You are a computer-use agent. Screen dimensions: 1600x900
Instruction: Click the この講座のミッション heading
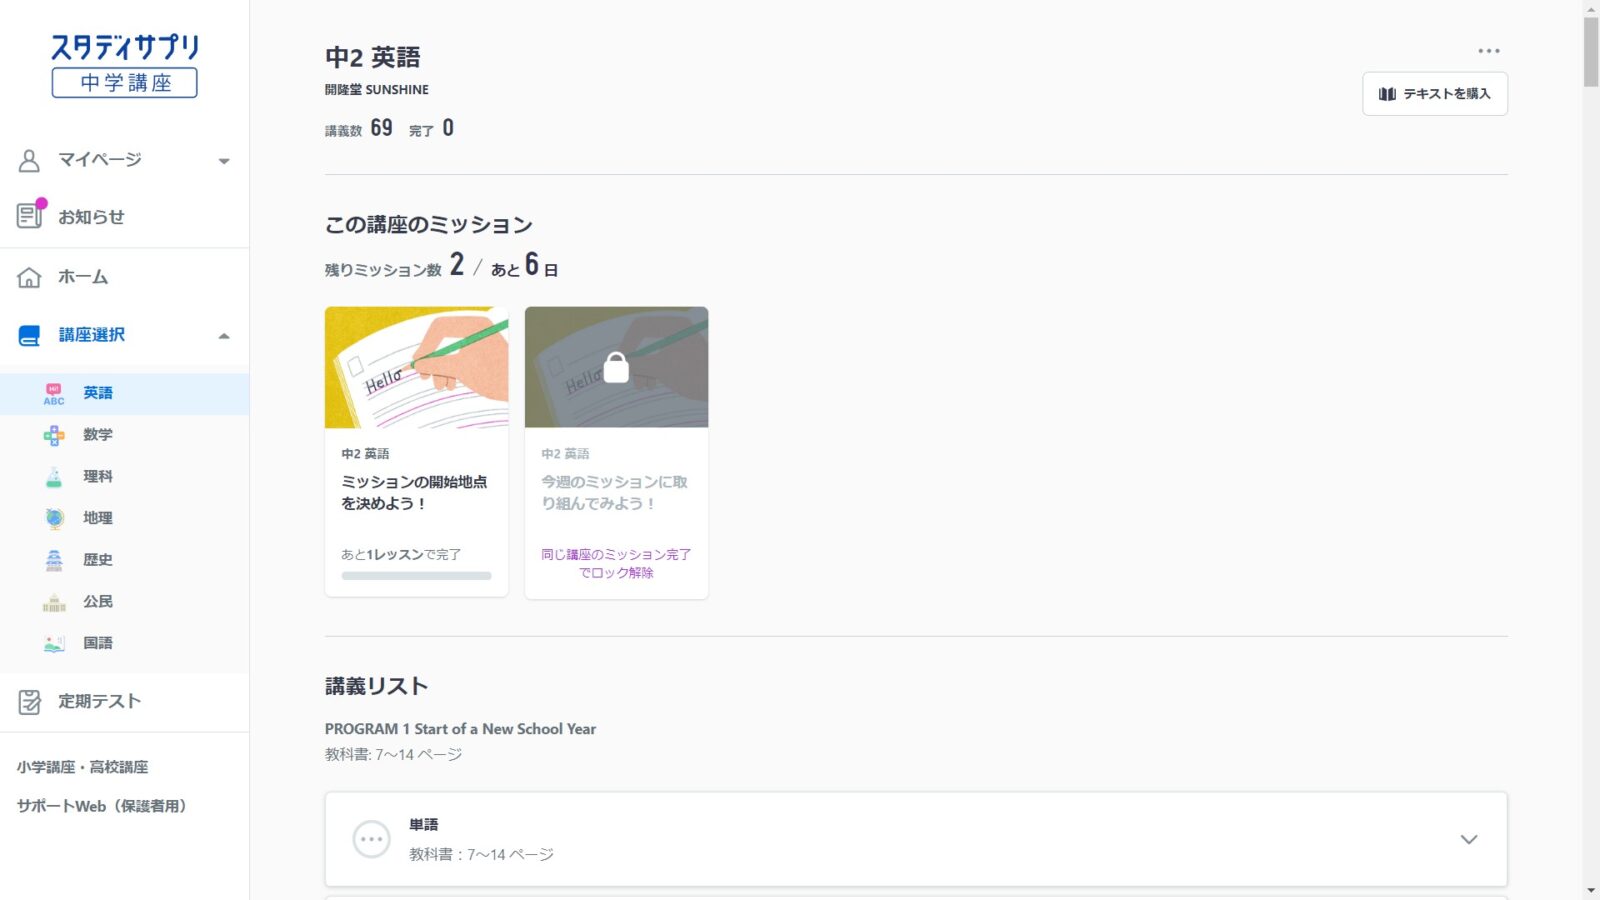(x=429, y=225)
